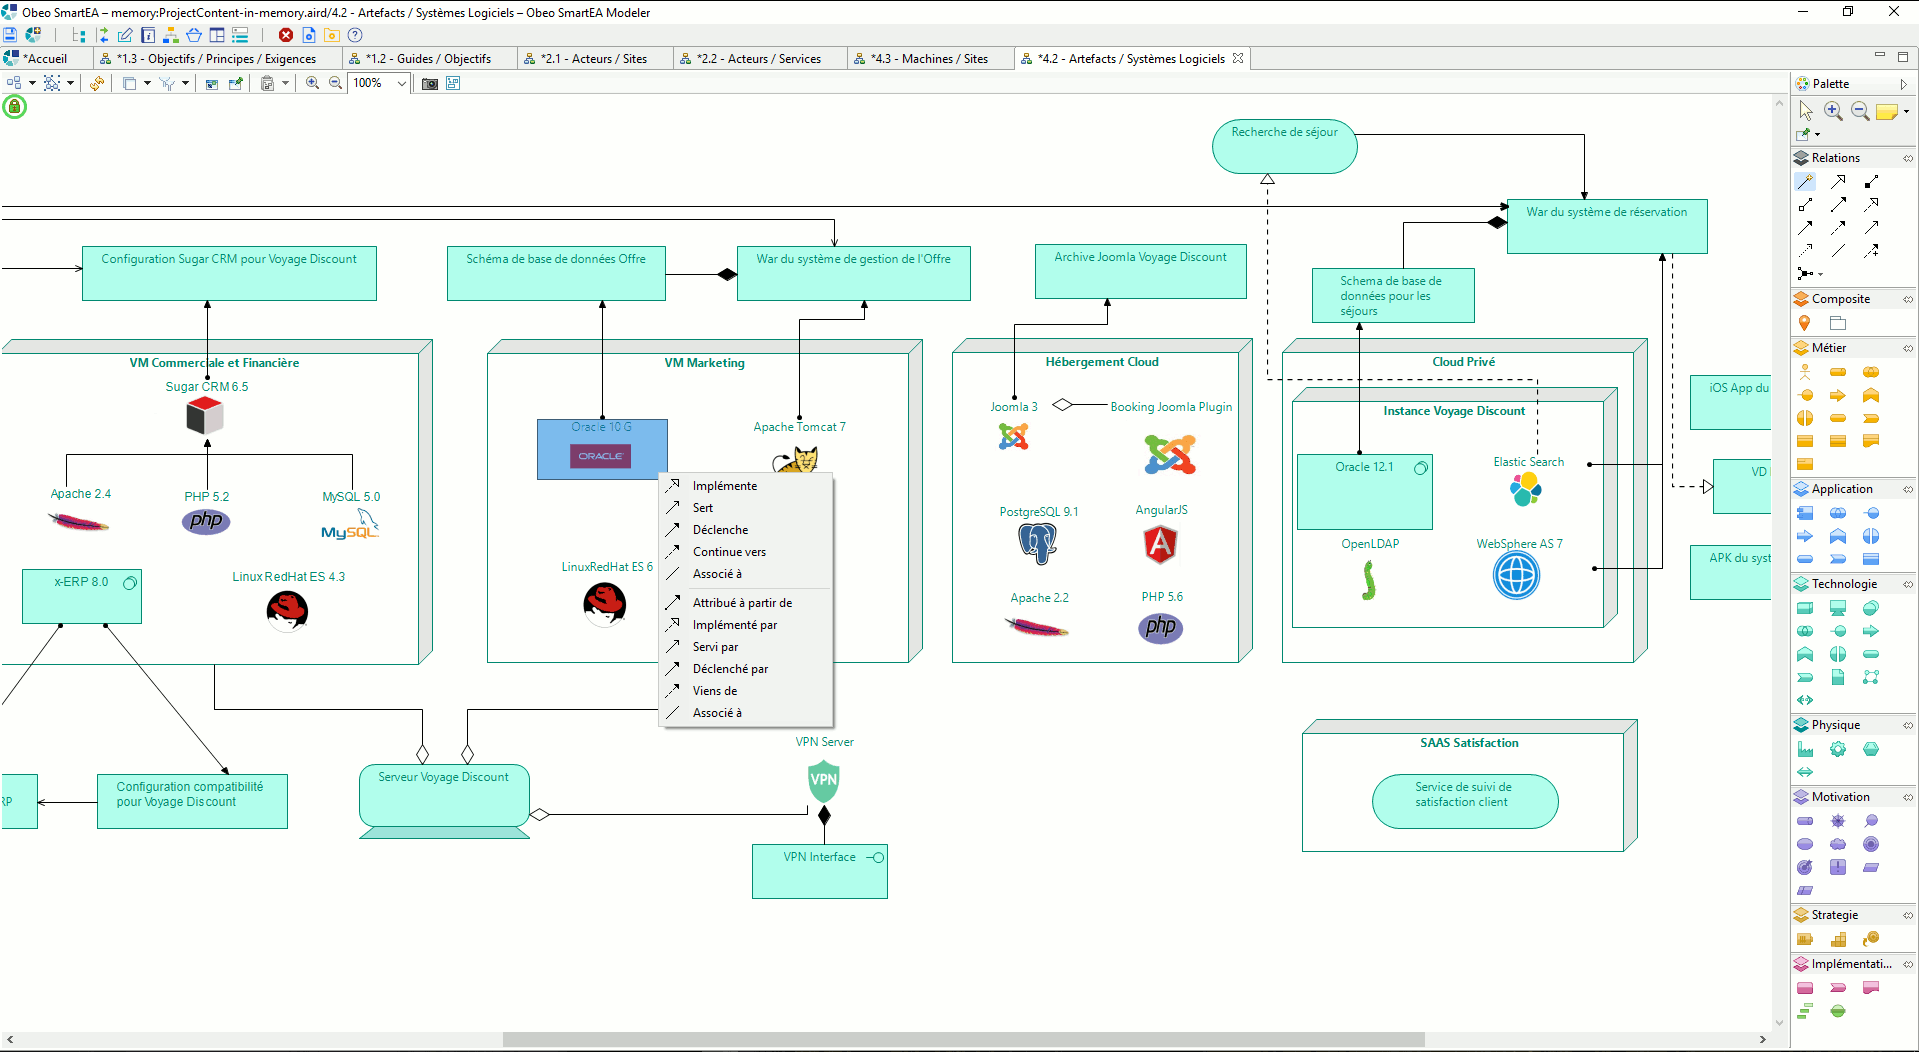Open the filters dropdown arrow in diagram toolbar
The image size is (1919, 1052).
coord(185,83)
